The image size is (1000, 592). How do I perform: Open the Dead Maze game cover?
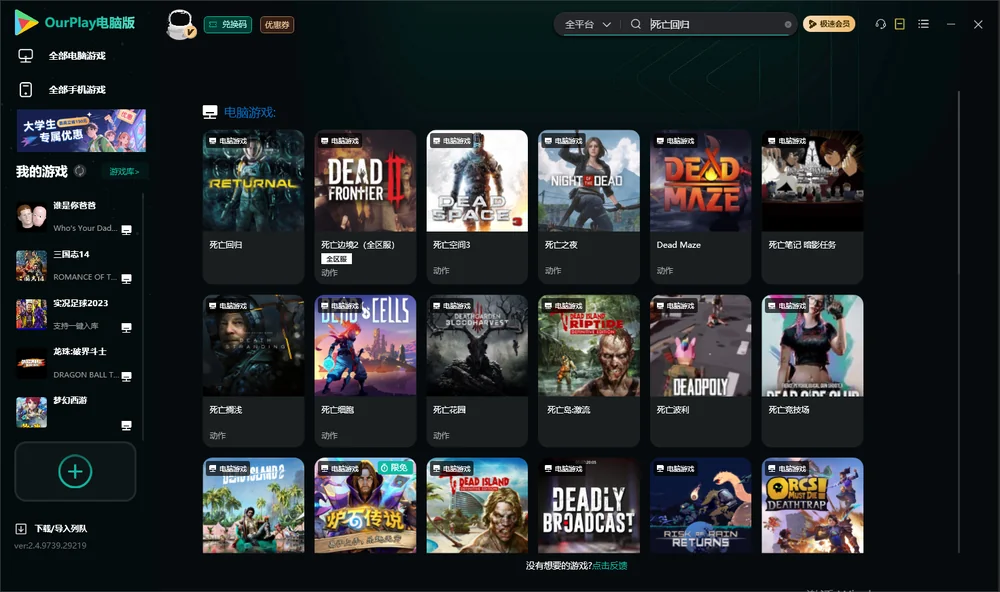701,181
